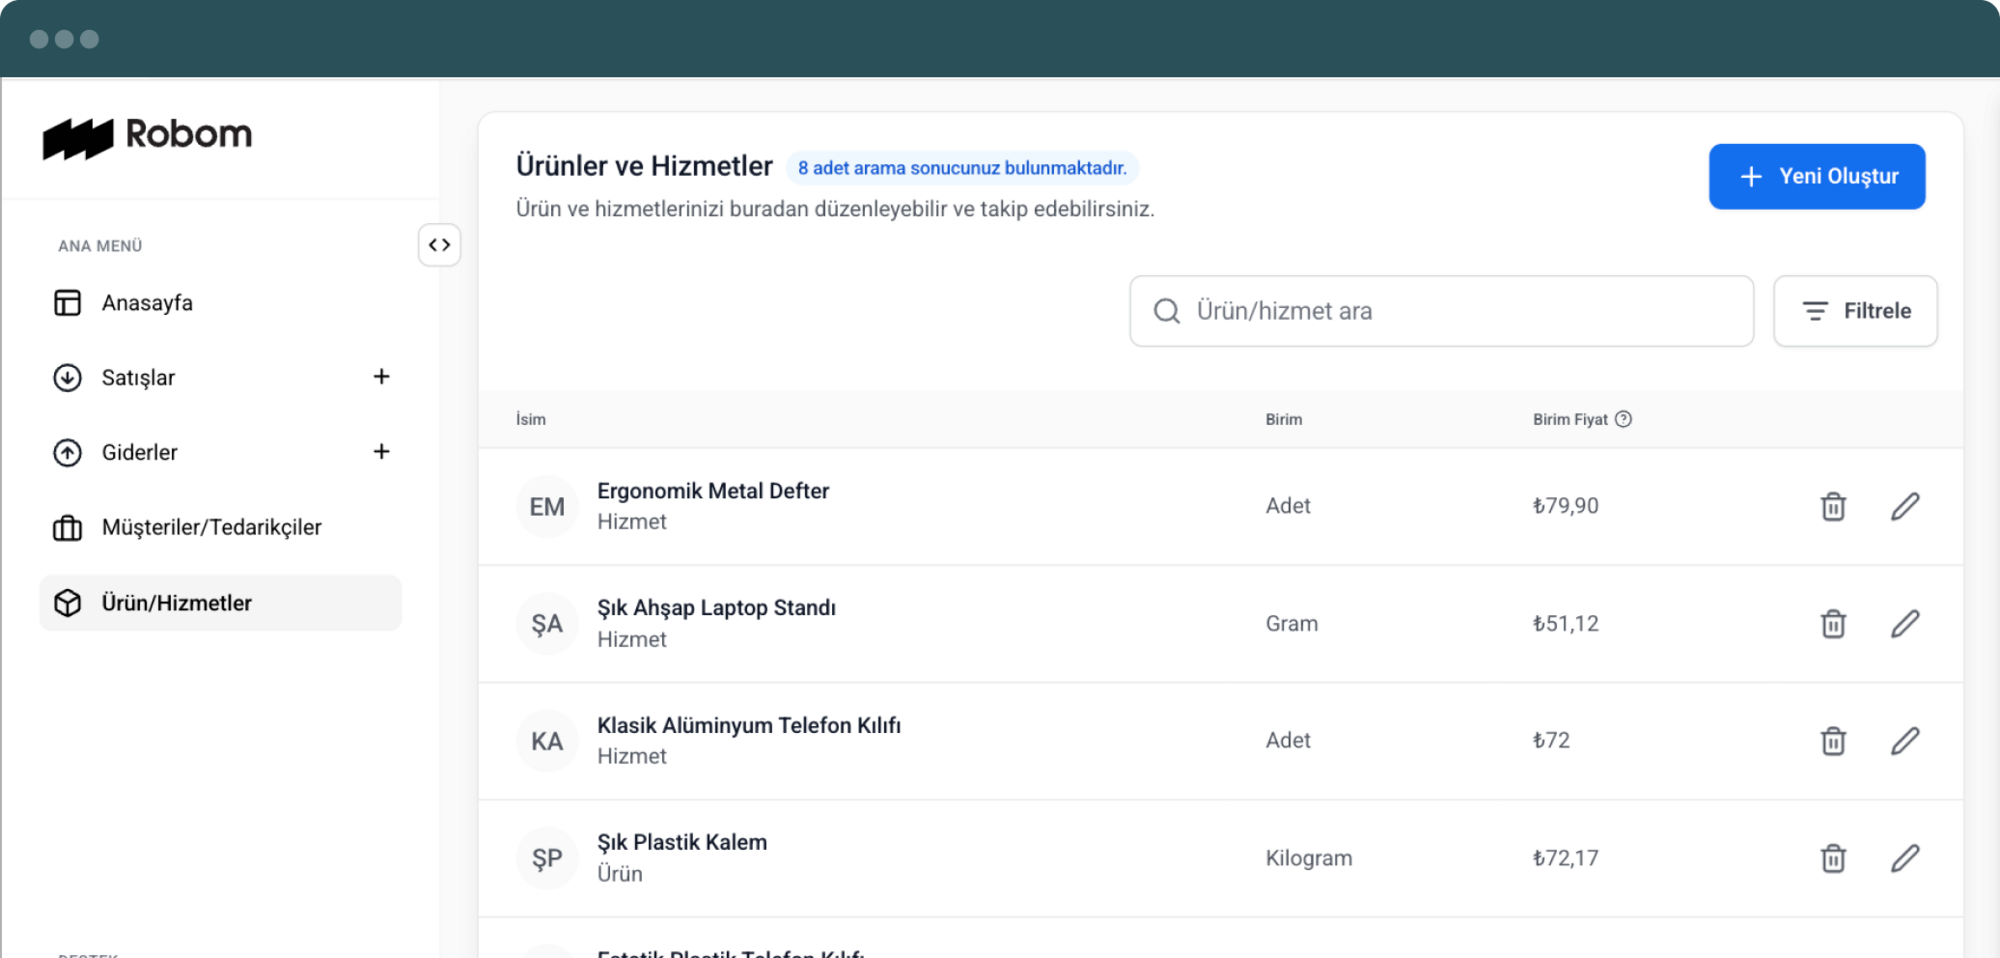The height and width of the screenshot is (958, 2000).
Task: Expand Giderler with its plus icon
Action: pos(381,452)
